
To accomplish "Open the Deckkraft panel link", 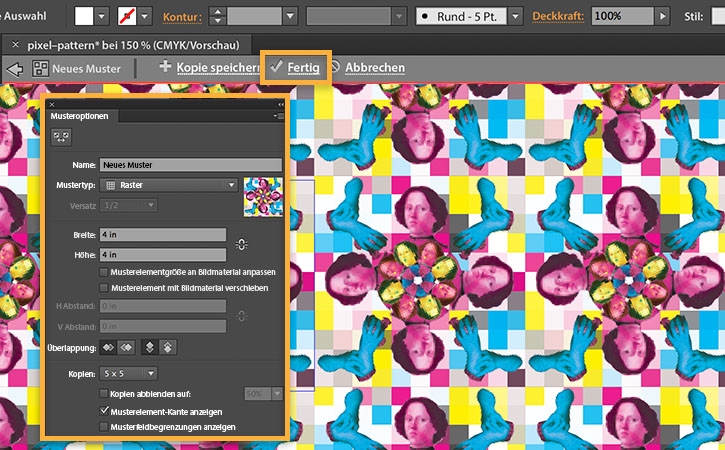I will point(558,17).
